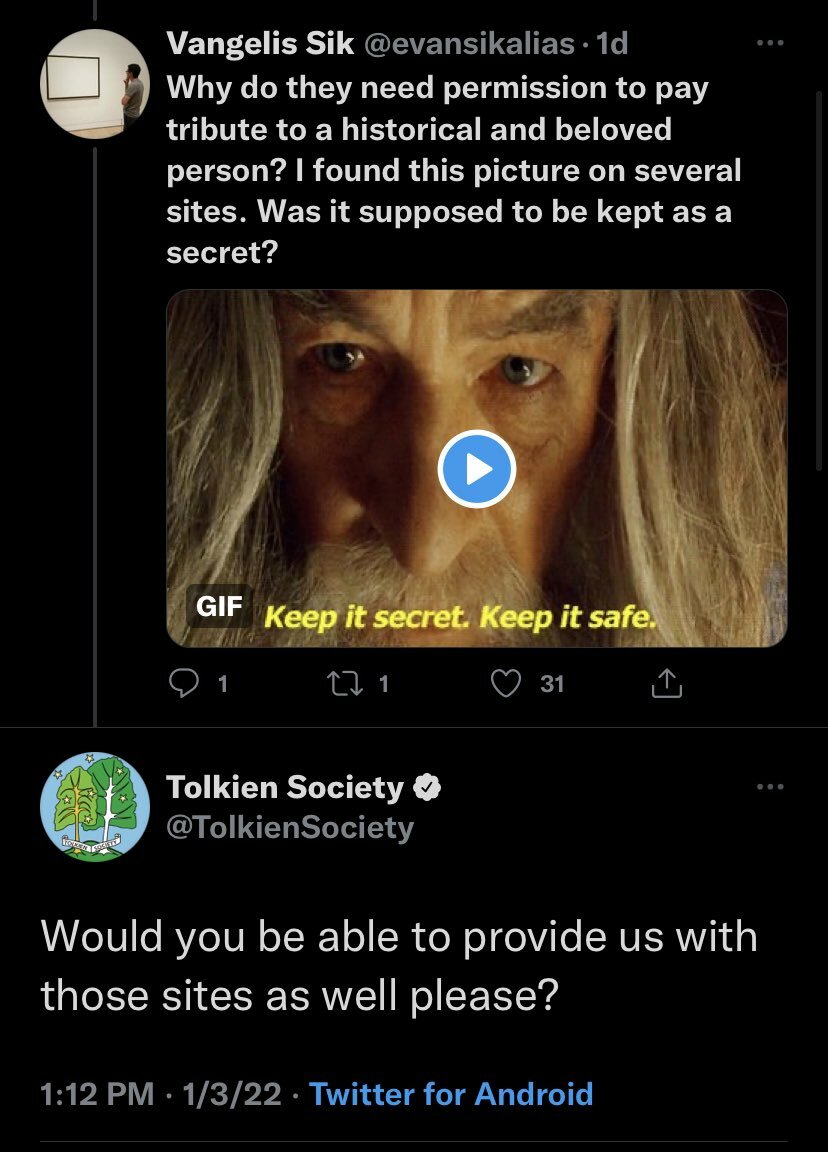
Task: Open the @TolkienSociety handle
Action: coord(290,828)
